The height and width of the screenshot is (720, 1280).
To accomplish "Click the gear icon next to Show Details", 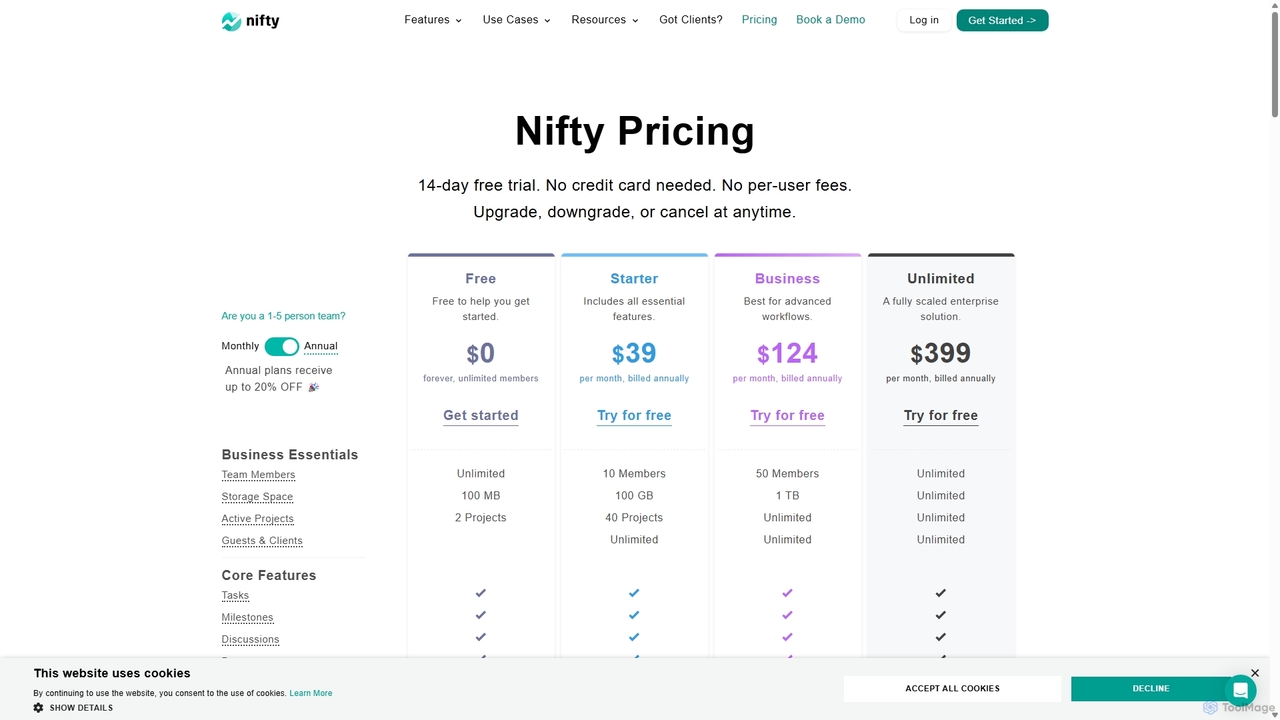I will pyautogui.click(x=38, y=708).
